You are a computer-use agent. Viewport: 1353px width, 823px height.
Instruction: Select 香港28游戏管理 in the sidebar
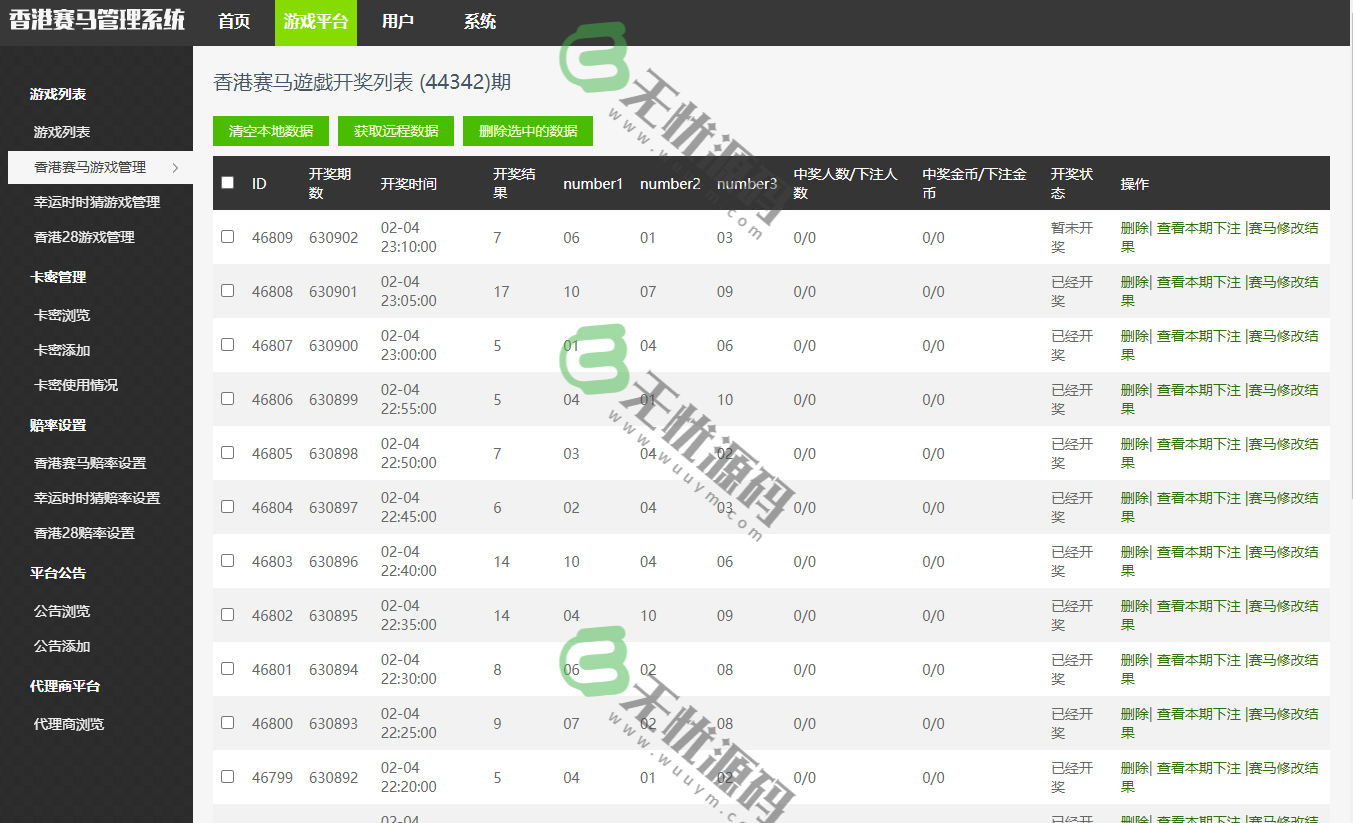[x=84, y=237]
